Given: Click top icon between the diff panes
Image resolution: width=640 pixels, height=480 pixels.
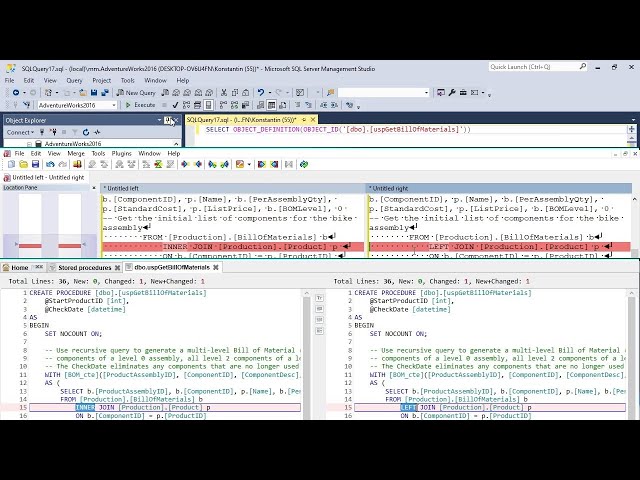Looking at the screenshot, I should pos(320,298).
